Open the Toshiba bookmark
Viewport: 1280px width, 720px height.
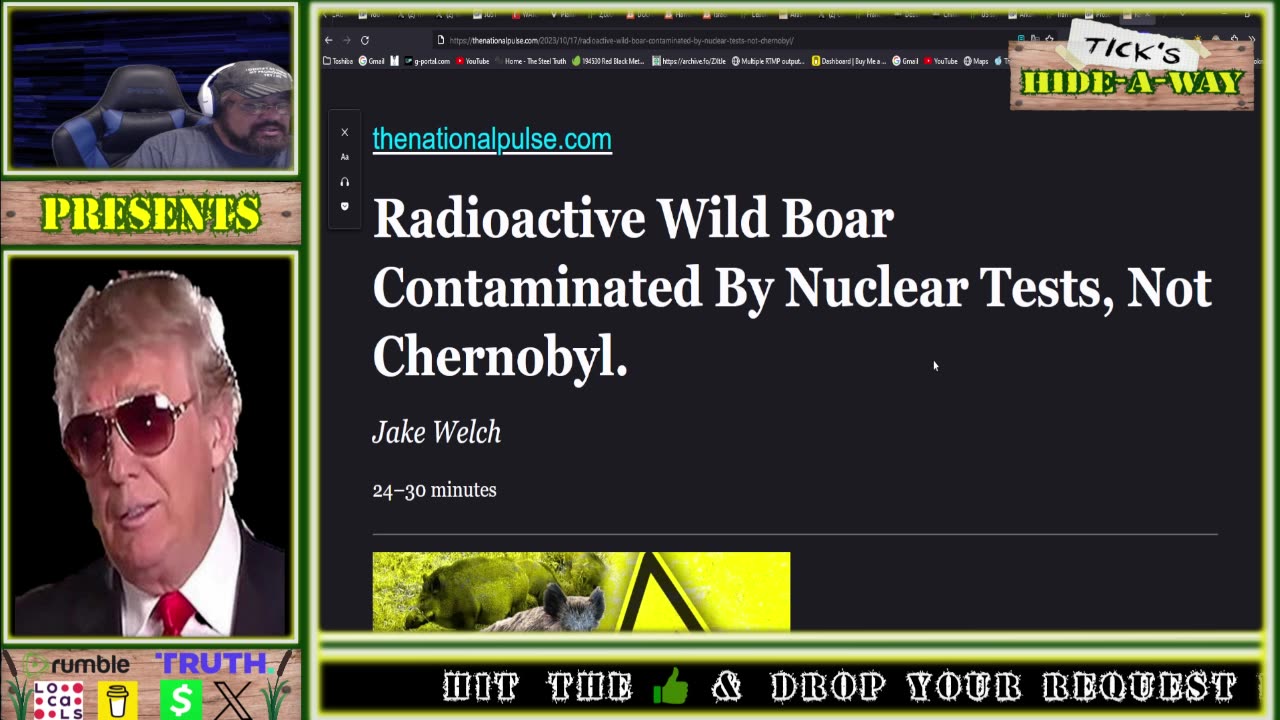[338, 61]
